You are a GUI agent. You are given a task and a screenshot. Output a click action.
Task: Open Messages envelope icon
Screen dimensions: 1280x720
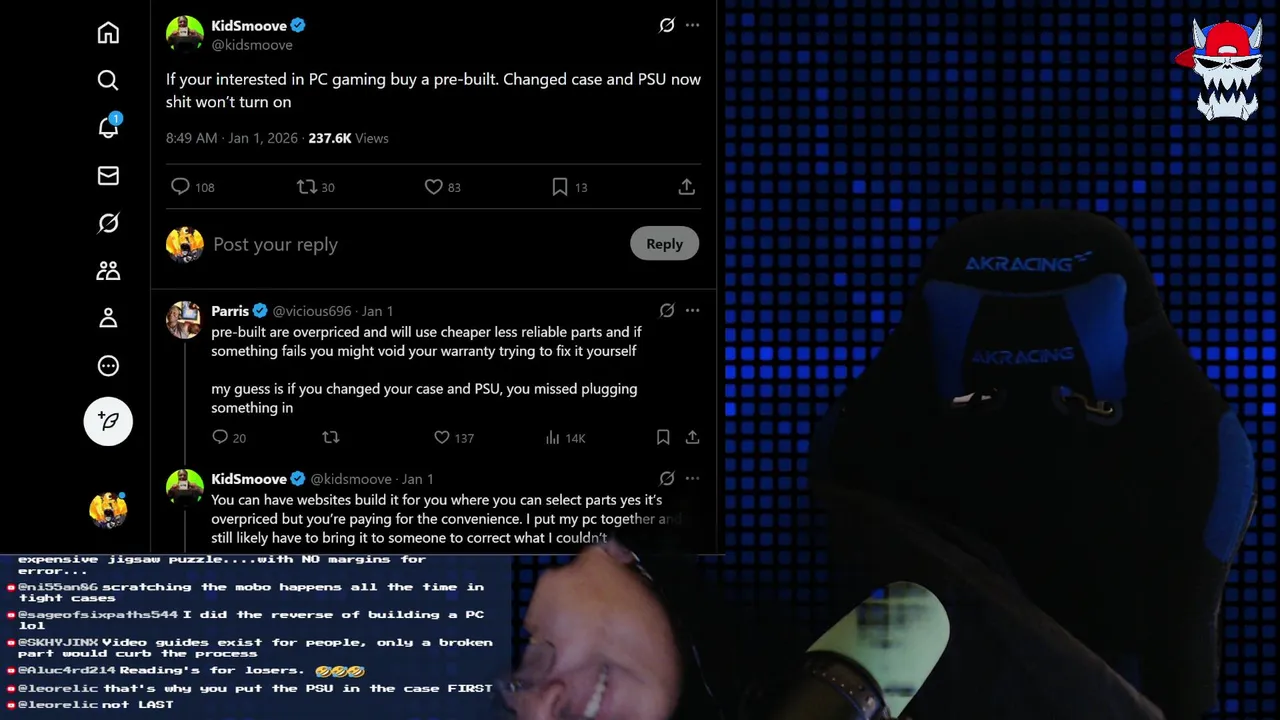point(108,176)
